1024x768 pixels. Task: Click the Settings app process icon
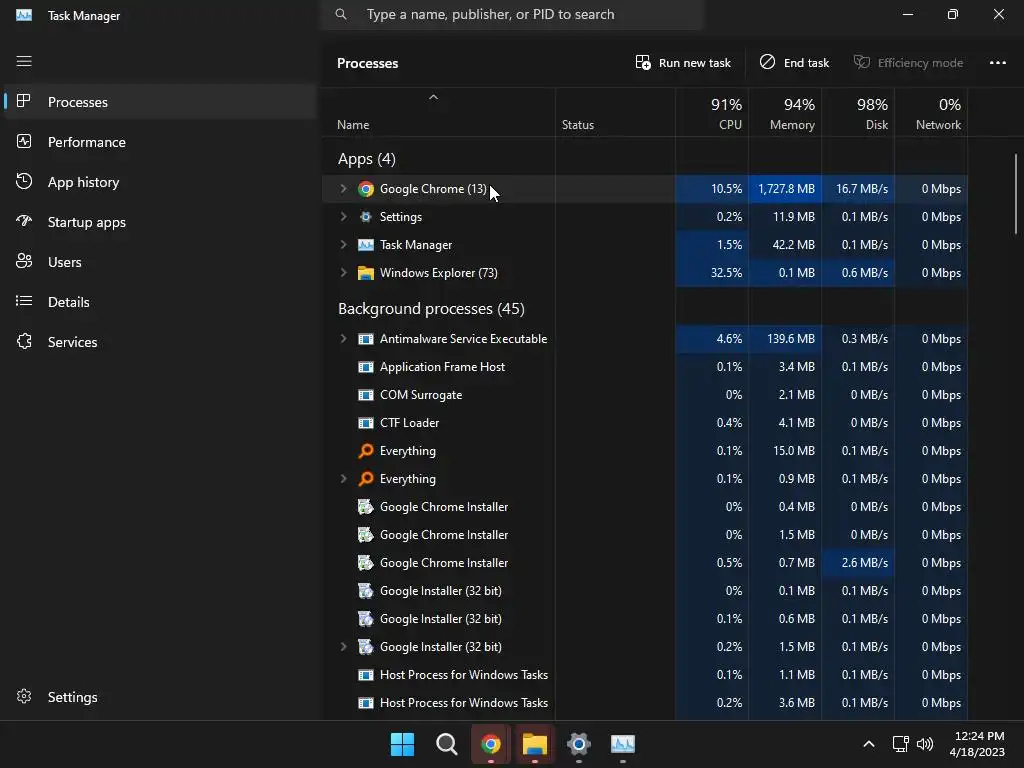pos(366,217)
